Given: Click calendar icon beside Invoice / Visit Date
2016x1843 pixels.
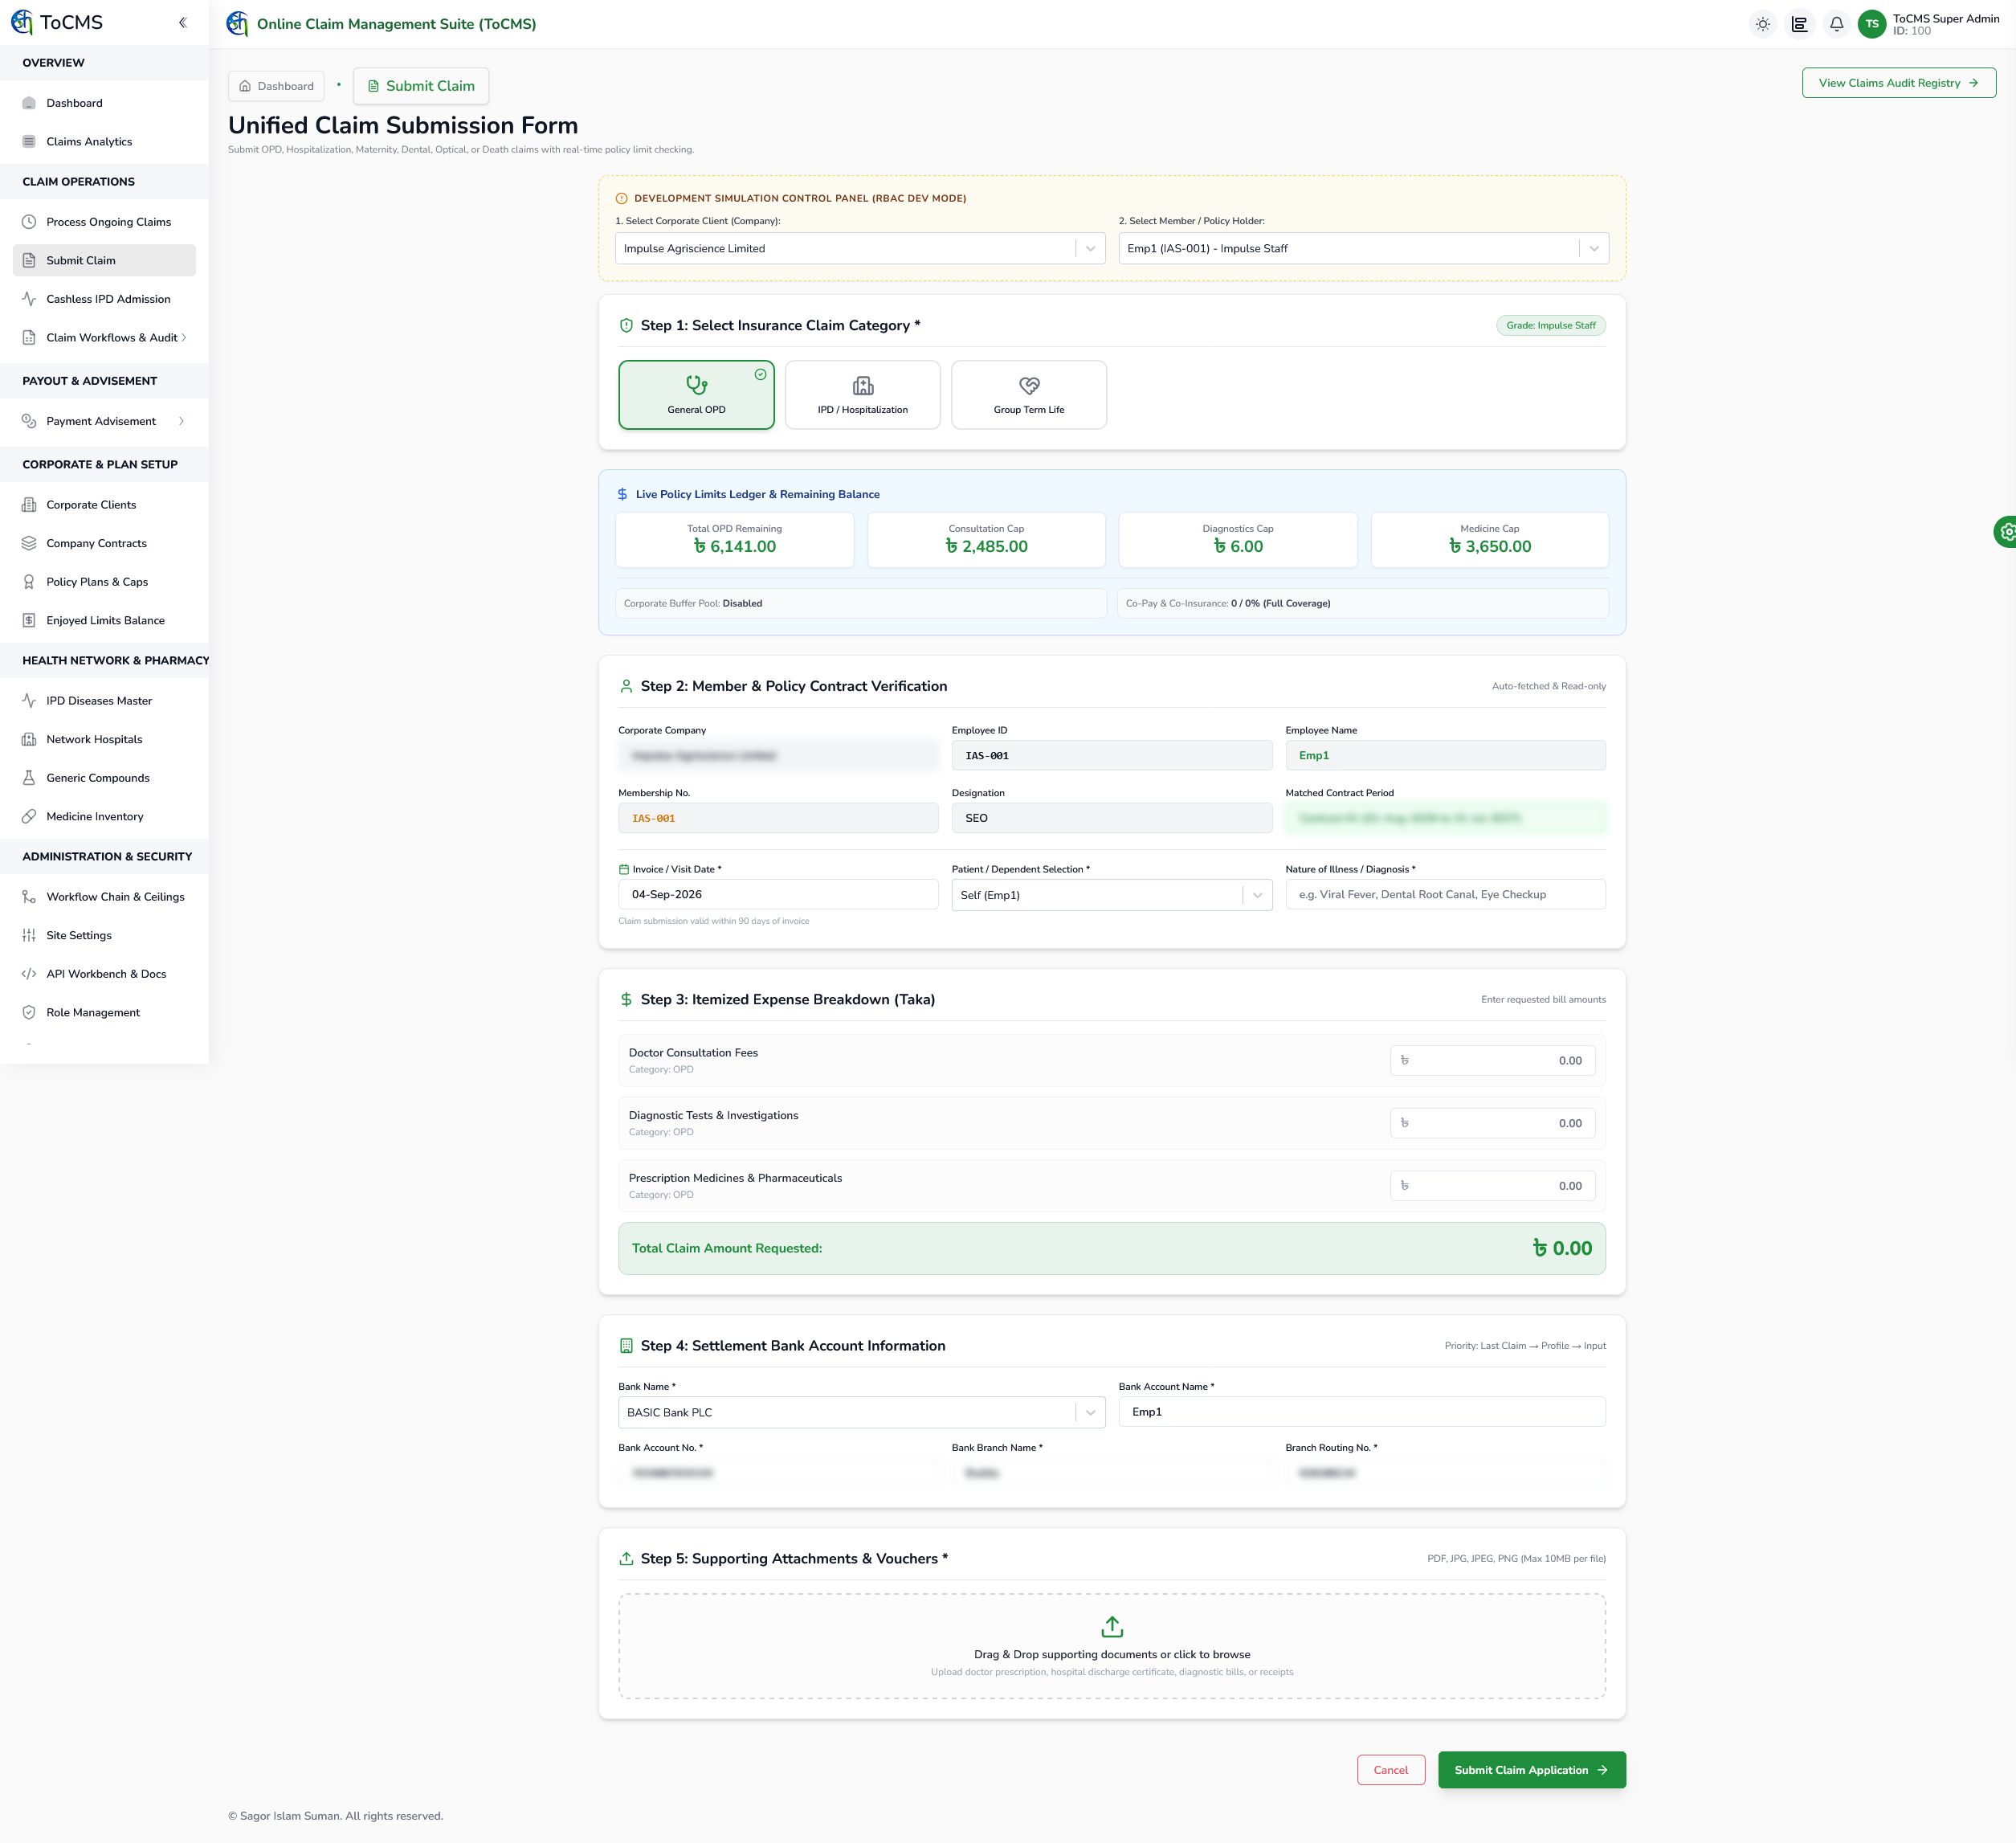Looking at the screenshot, I should [624, 869].
